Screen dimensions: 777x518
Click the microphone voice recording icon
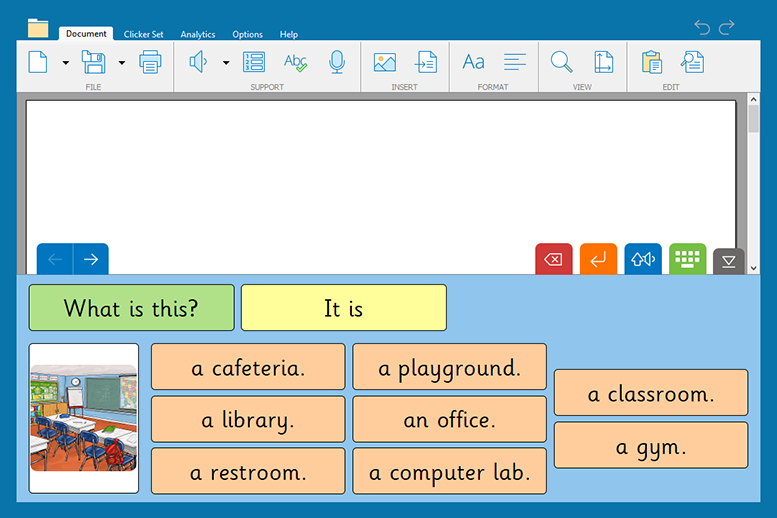pos(337,63)
